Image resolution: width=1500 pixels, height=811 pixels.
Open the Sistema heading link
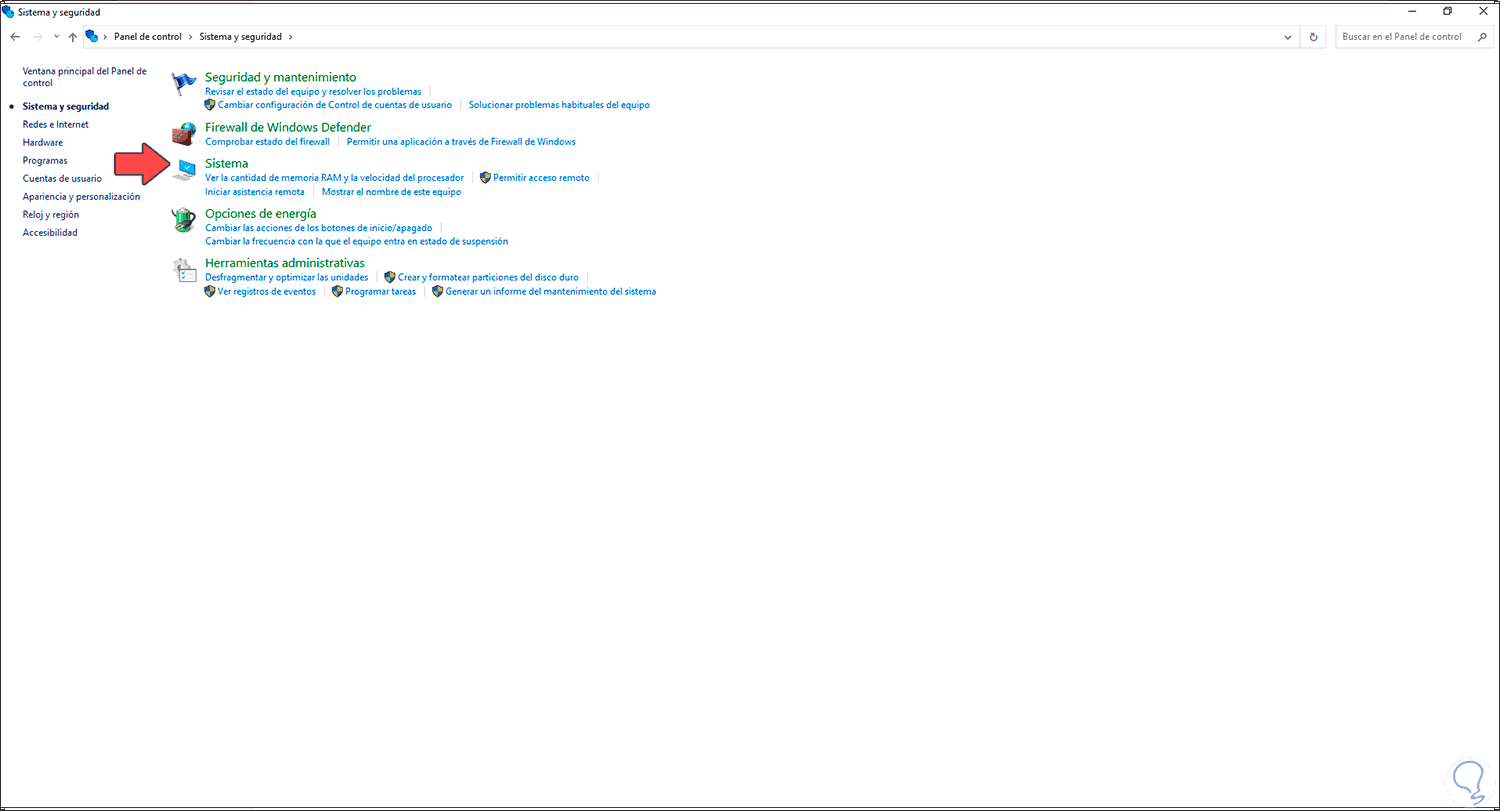(x=226, y=163)
